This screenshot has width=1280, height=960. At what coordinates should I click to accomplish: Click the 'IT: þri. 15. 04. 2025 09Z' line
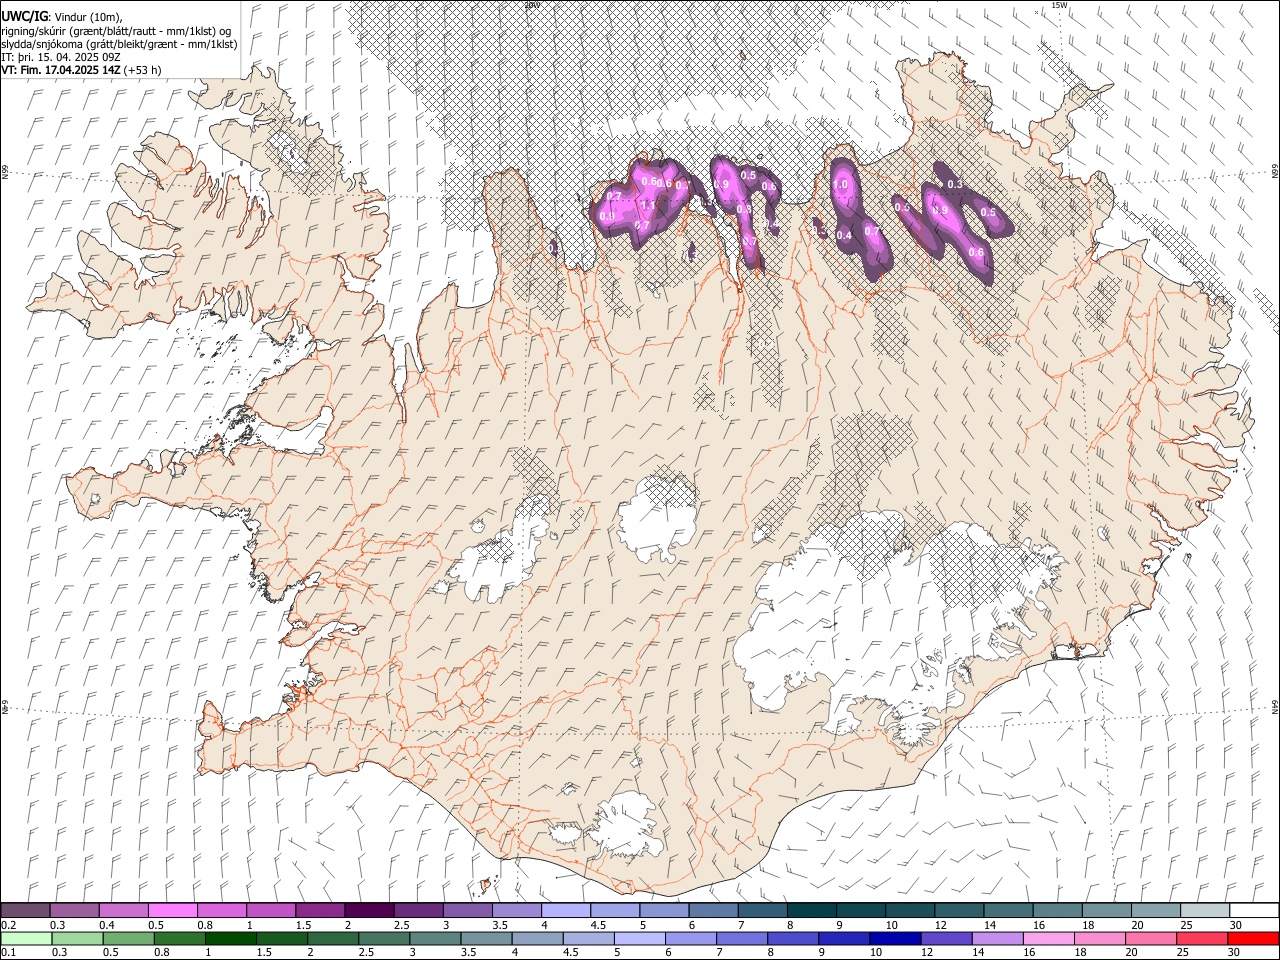[x=61, y=57]
